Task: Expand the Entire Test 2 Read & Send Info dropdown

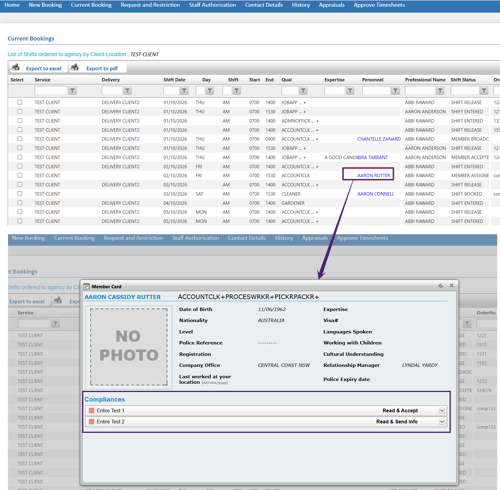Action: tap(442, 422)
